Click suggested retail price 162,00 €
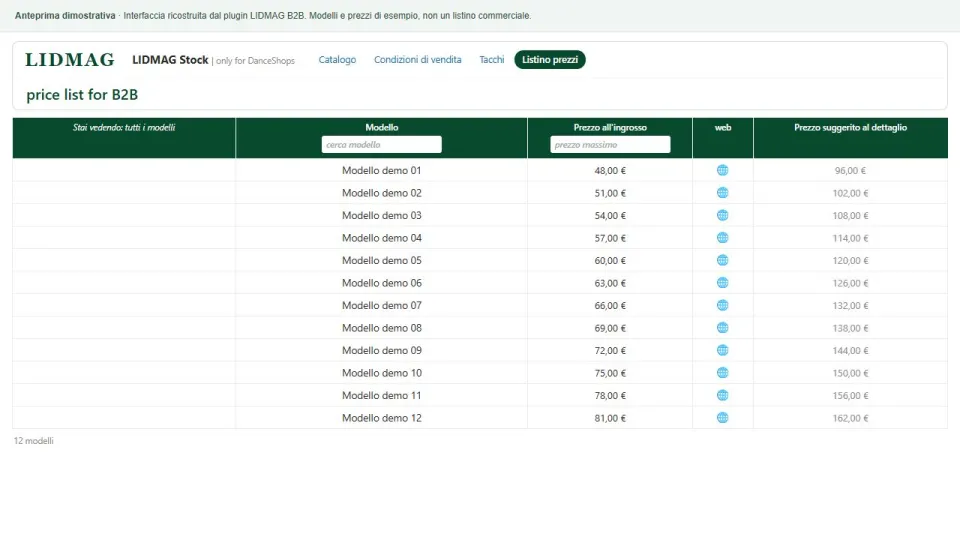The image size is (960, 540). click(x=850, y=418)
